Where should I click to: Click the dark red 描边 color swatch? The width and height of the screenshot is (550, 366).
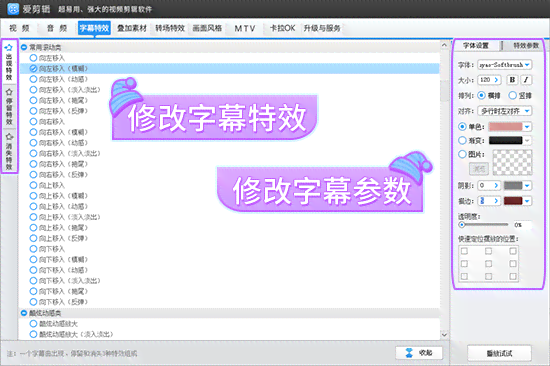tap(513, 201)
